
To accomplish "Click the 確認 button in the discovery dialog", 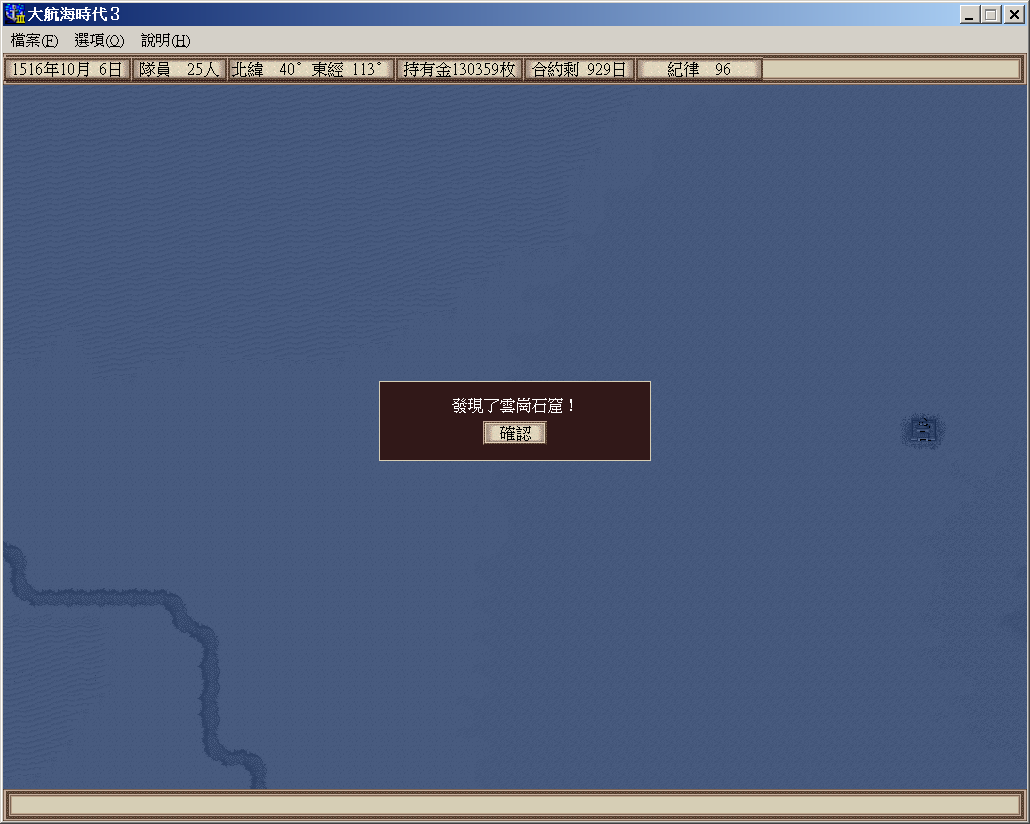I will (x=515, y=433).
